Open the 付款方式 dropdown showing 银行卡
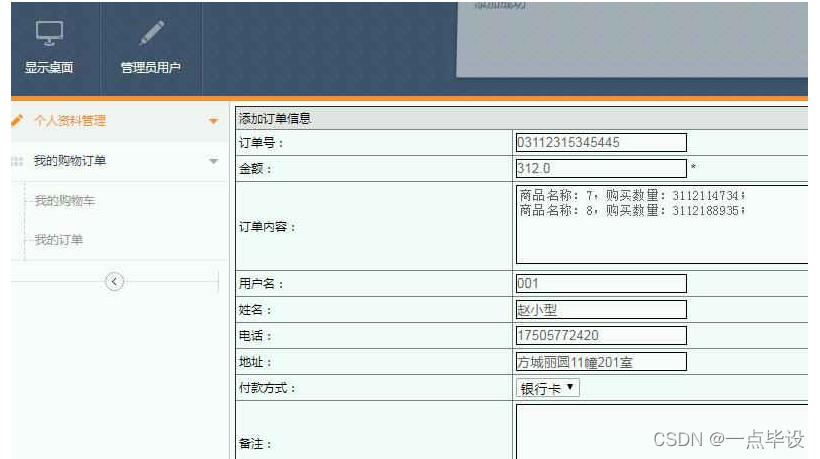The width and height of the screenshot is (820, 459). (548, 388)
